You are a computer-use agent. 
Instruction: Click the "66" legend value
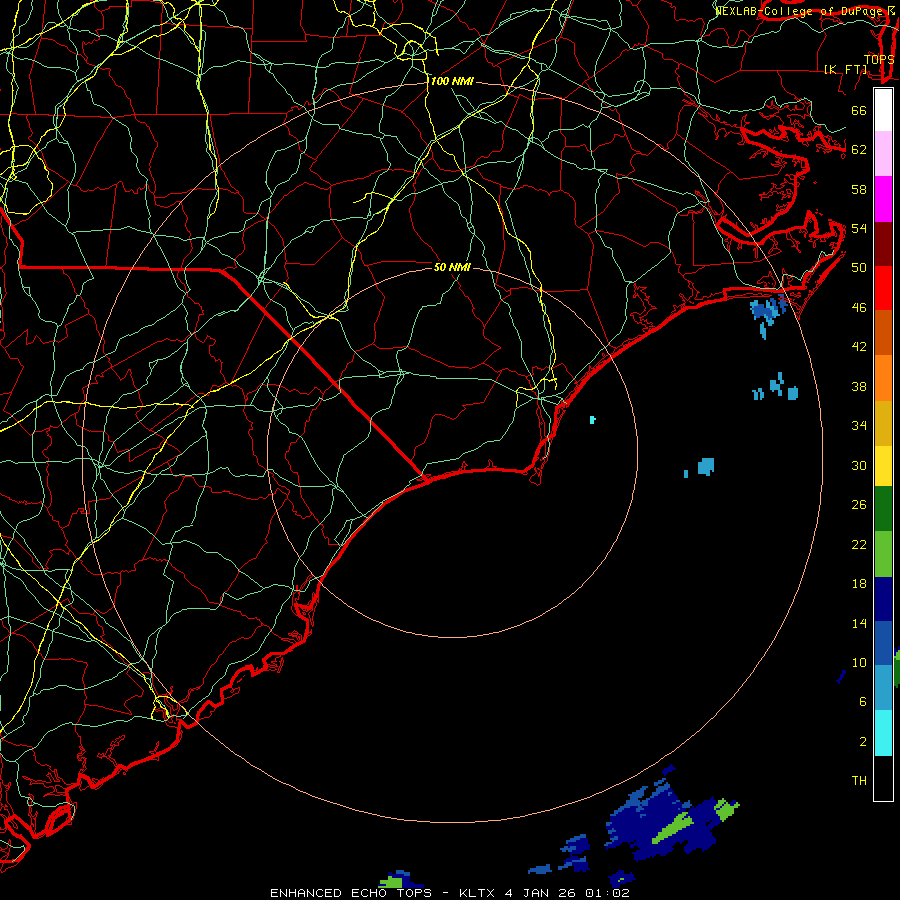point(859,111)
